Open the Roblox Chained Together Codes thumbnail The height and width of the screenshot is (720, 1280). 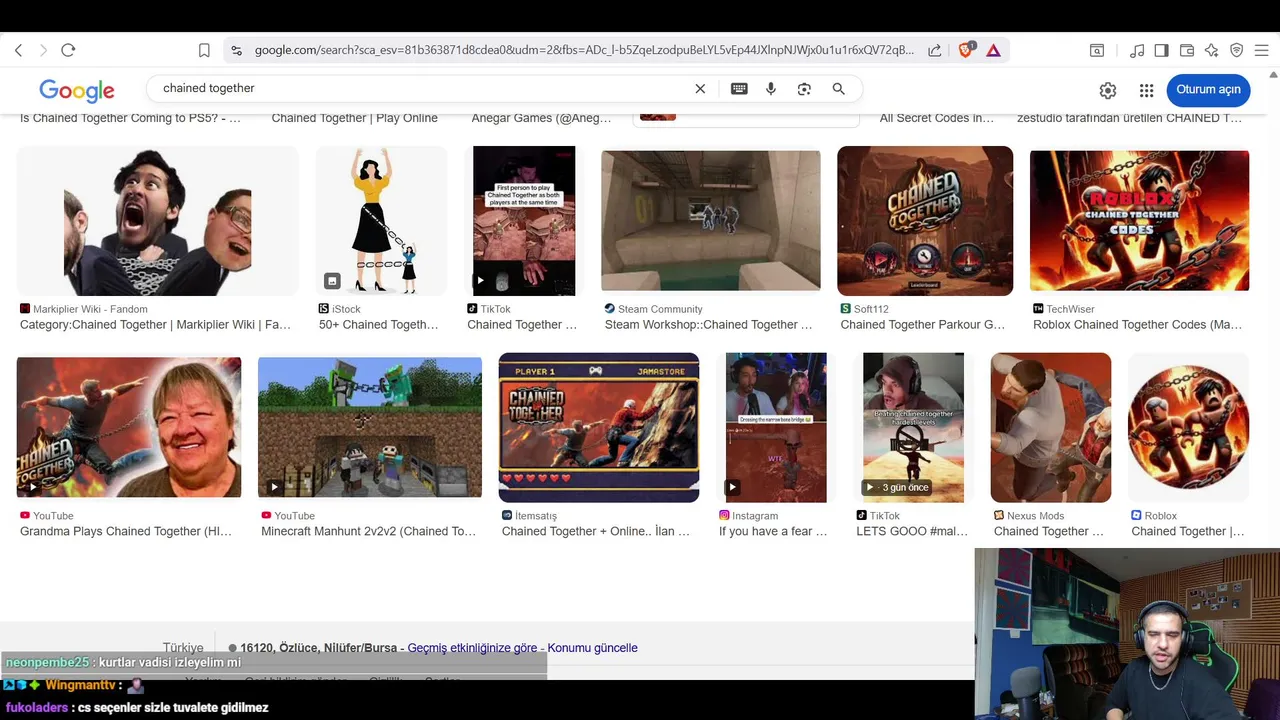[x=1140, y=221]
